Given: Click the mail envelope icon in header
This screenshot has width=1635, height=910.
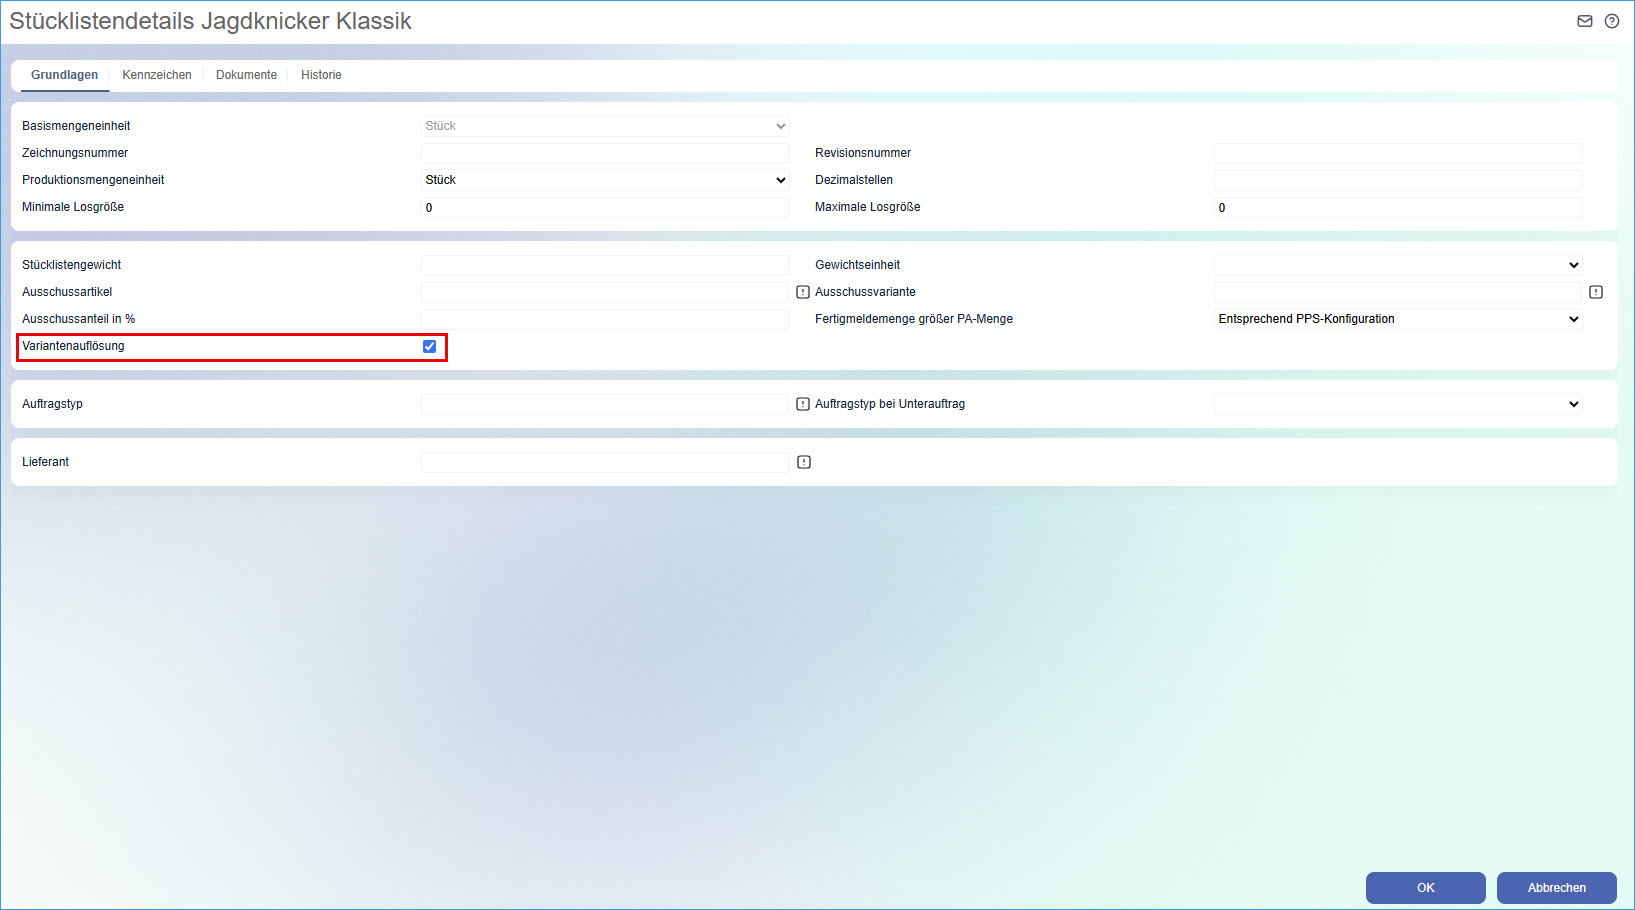Looking at the screenshot, I should click(1585, 21).
